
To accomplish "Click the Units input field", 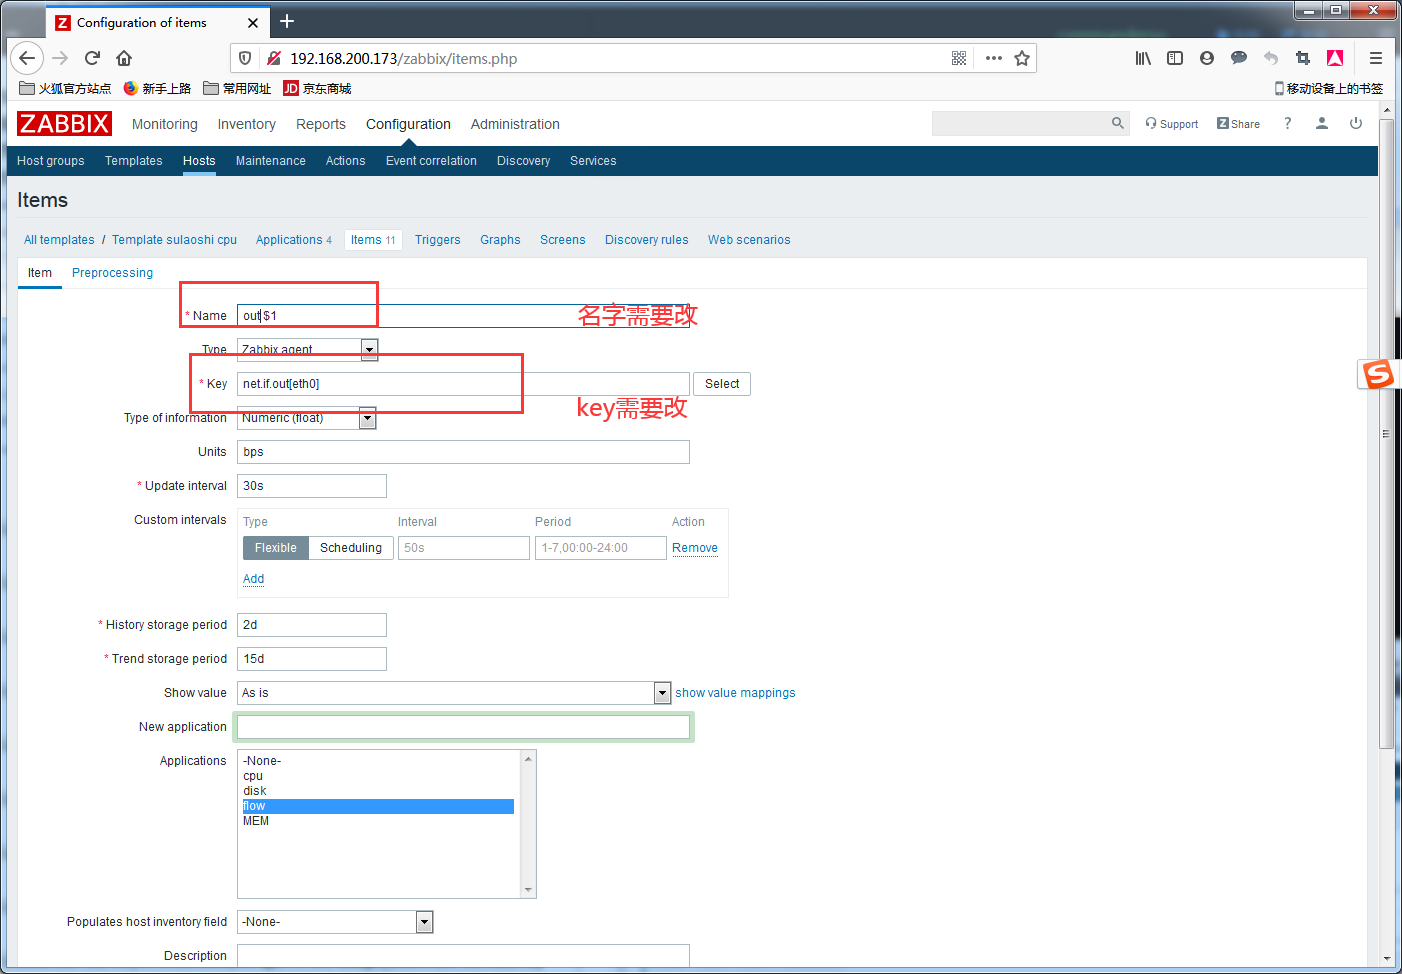I will point(463,452).
